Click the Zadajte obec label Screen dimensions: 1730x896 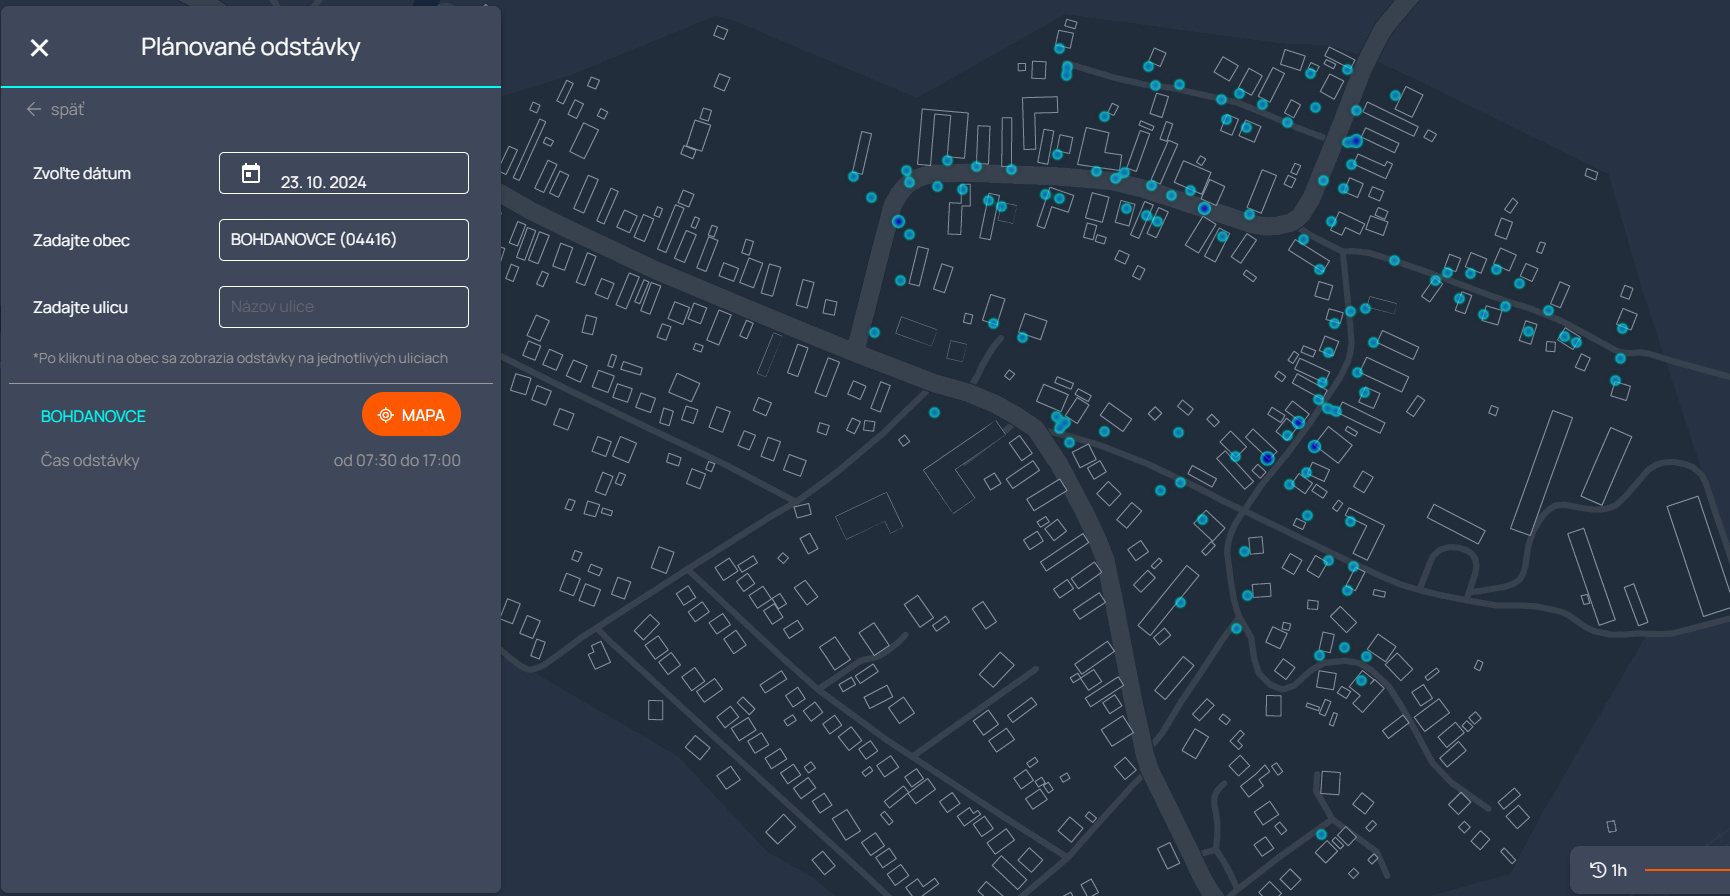click(x=81, y=240)
